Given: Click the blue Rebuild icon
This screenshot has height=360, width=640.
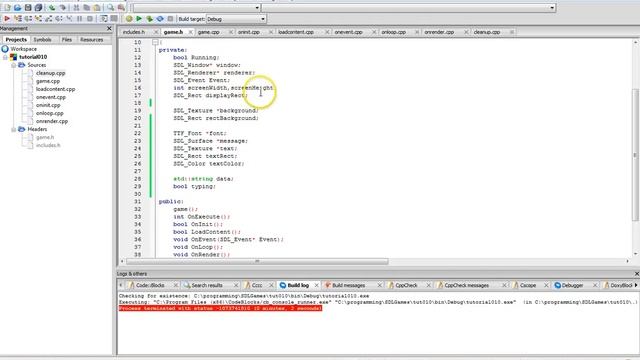Looking at the screenshot, I should click(x=160, y=19).
